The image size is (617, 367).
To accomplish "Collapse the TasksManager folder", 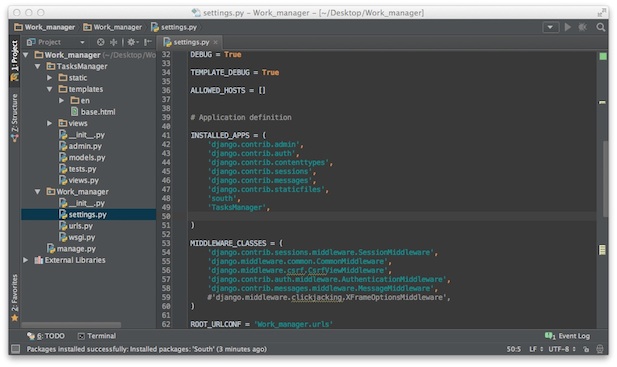I will point(38,66).
